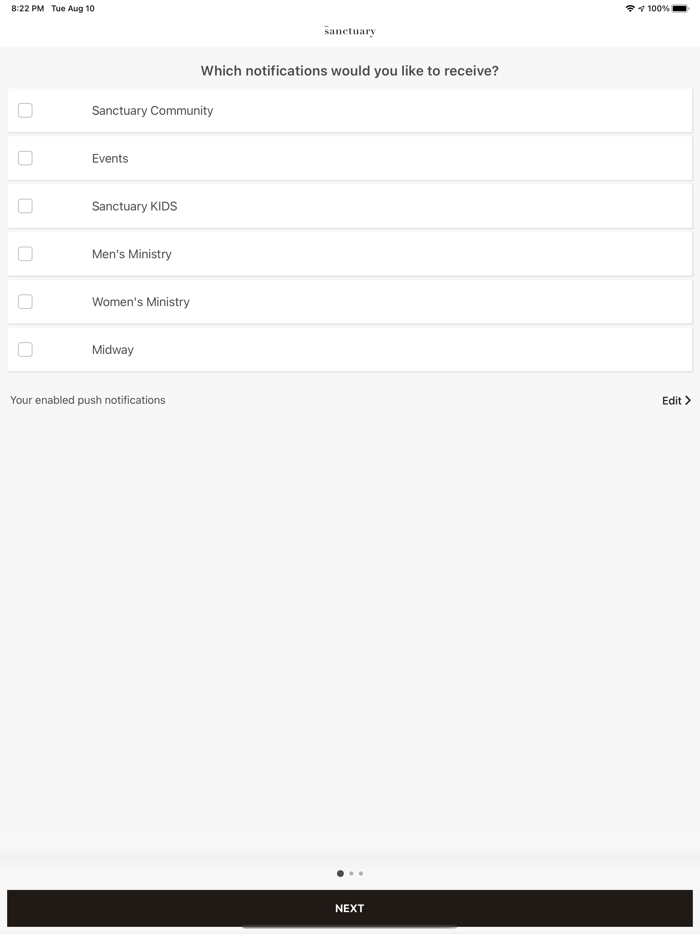
Task: Select the Sanctuary Community row label
Action: point(152,110)
